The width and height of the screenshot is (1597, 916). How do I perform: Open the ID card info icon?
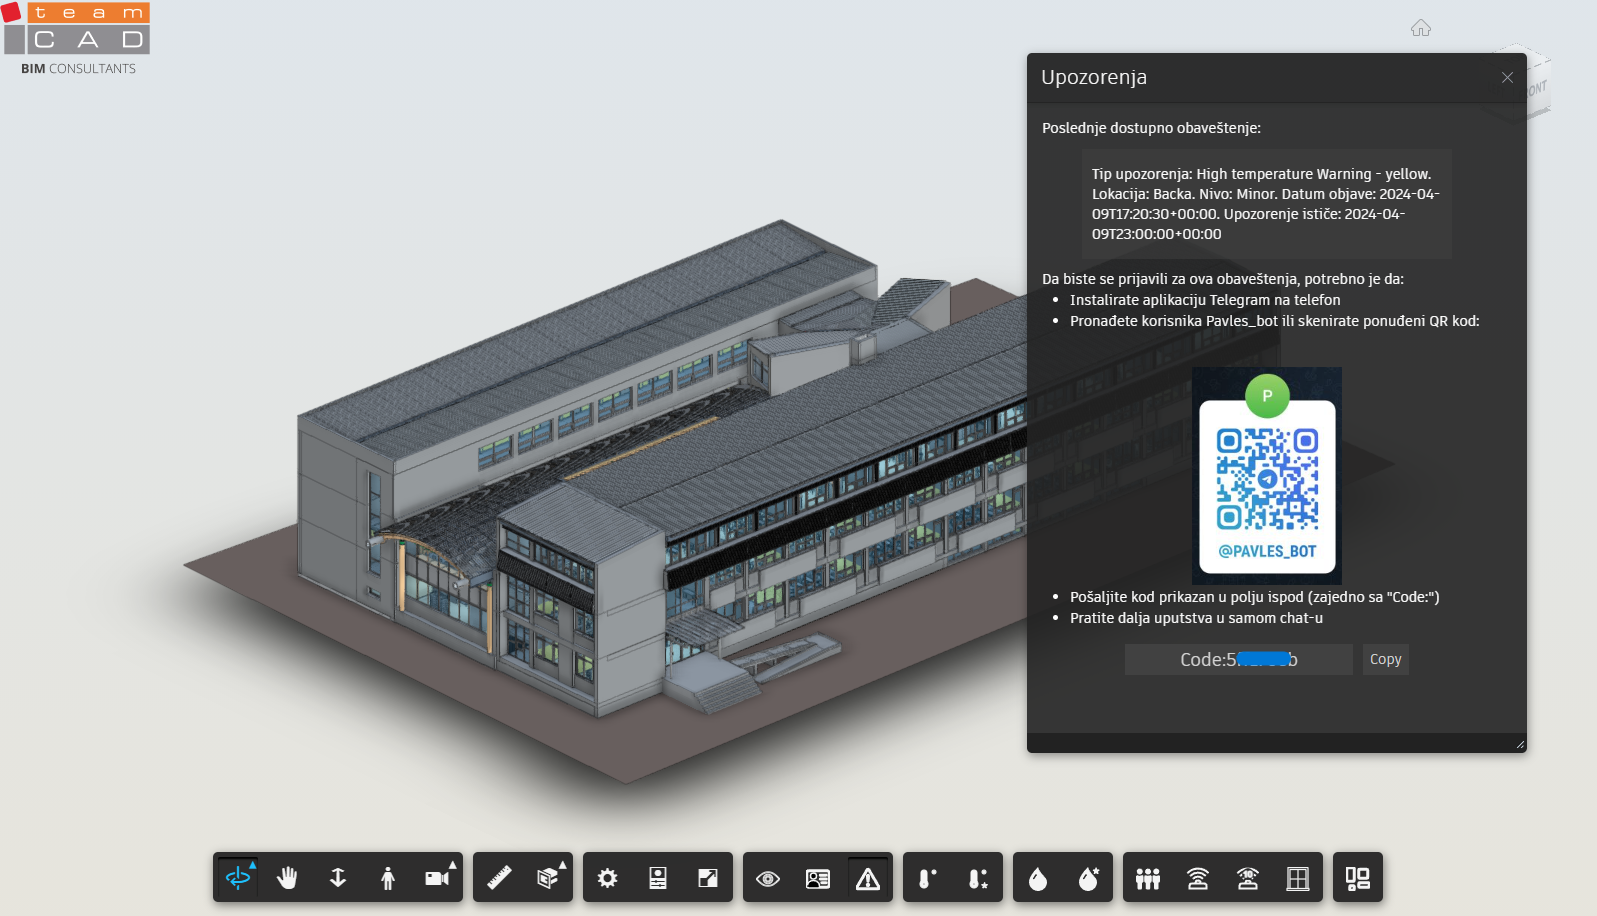pos(818,878)
